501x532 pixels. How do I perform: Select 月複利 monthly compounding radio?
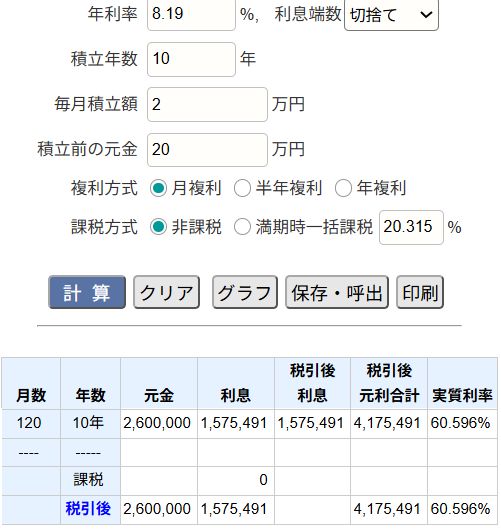158,188
